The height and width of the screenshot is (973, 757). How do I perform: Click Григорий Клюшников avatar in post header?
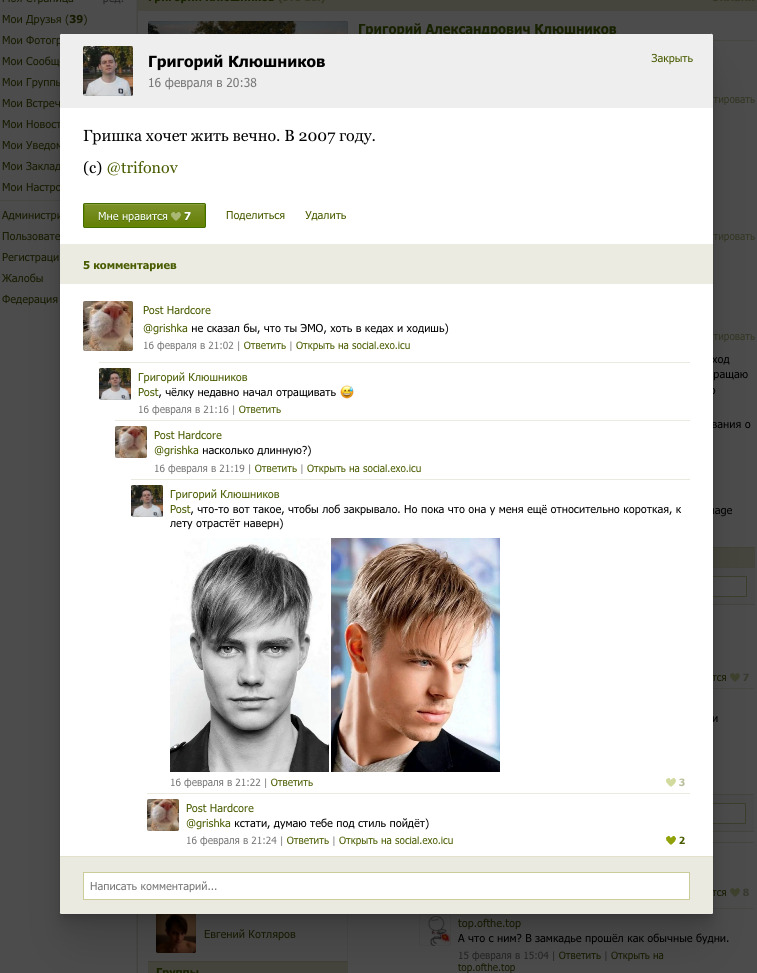point(108,71)
